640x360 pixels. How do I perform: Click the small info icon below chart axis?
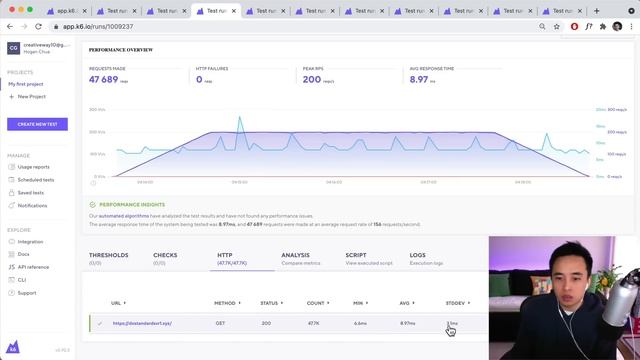coord(93,183)
